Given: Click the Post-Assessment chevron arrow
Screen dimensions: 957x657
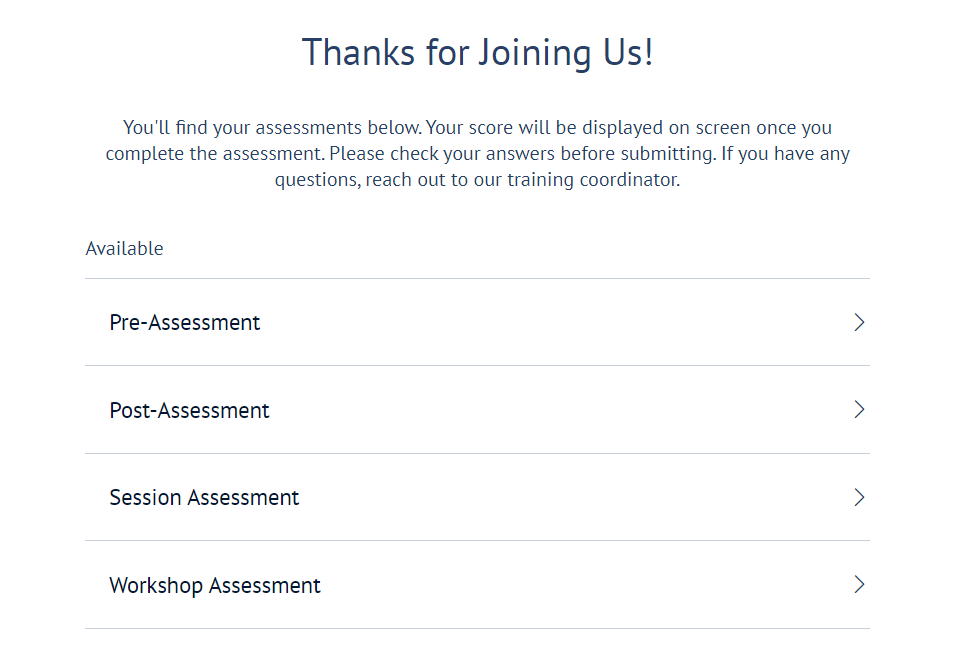Looking at the screenshot, I should (x=859, y=410).
